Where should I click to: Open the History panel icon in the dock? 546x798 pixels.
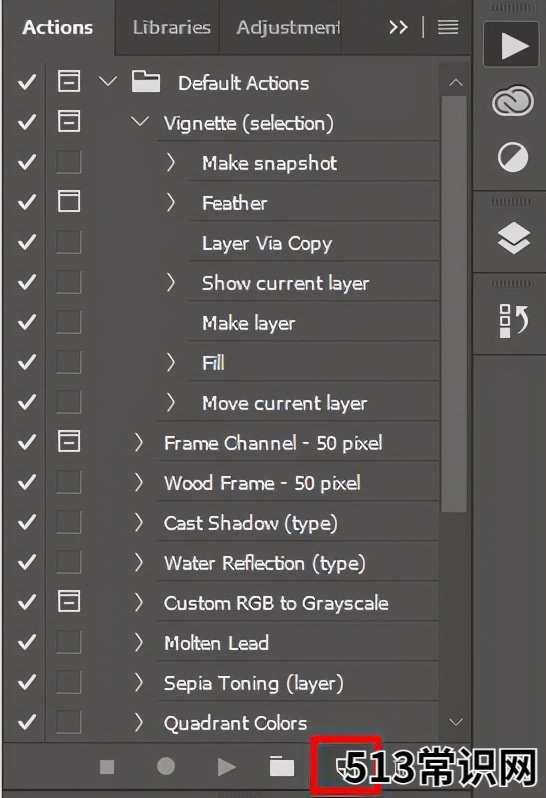pos(513,320)
